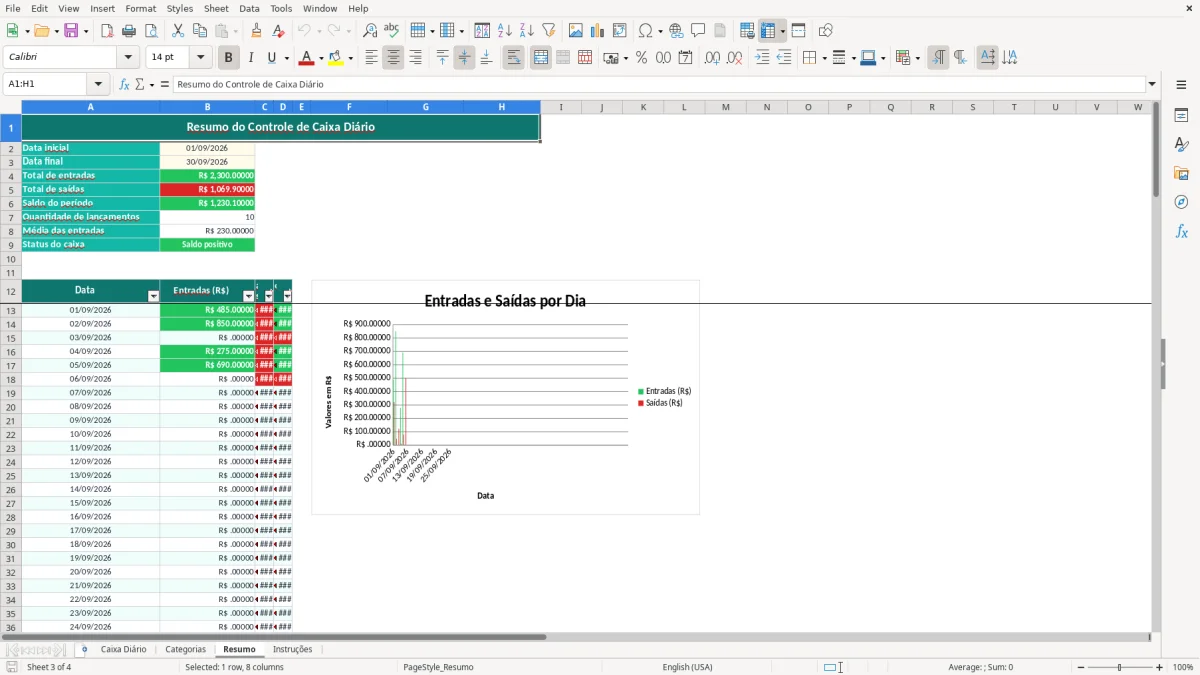Image resolution: width=1200 pixels, height=675 pixels.
Task: Click the zoom in plus button
Action: pos(1160,667)
